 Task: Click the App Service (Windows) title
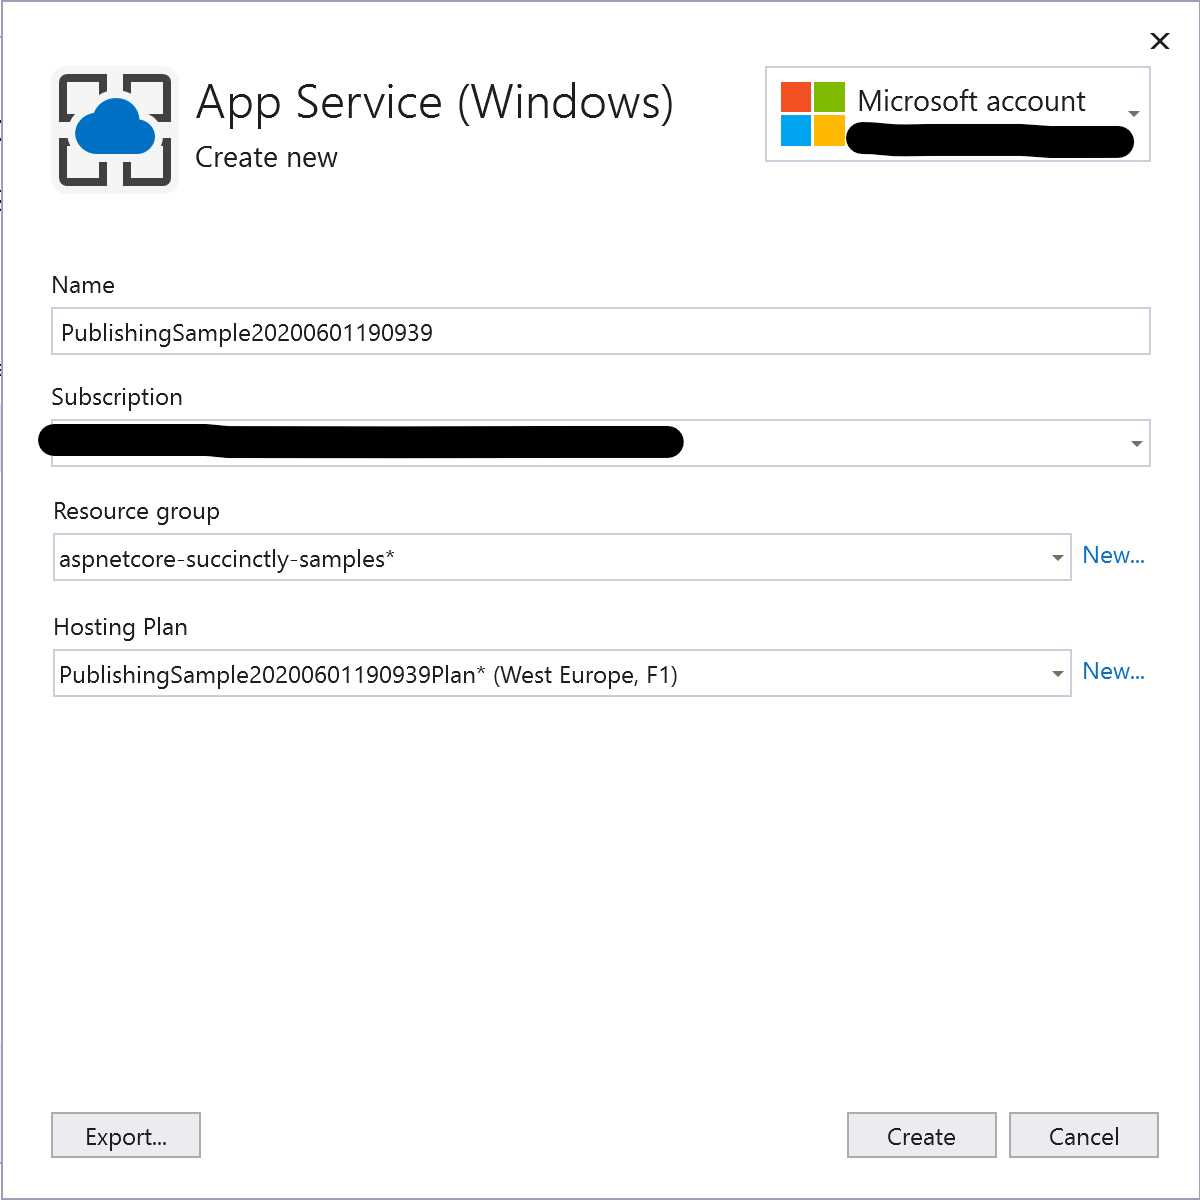pyautogui.click(x=435, y=102)
